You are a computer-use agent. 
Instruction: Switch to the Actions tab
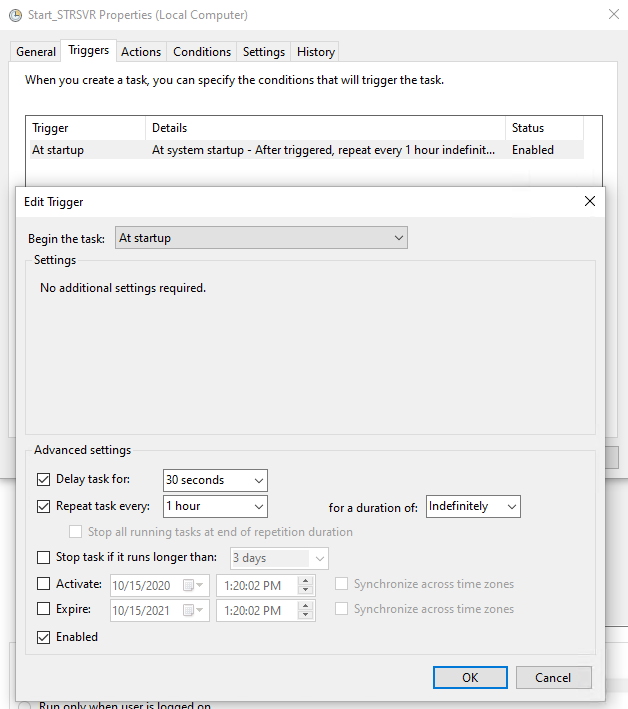pyautogui.click(x=141, y=52)
